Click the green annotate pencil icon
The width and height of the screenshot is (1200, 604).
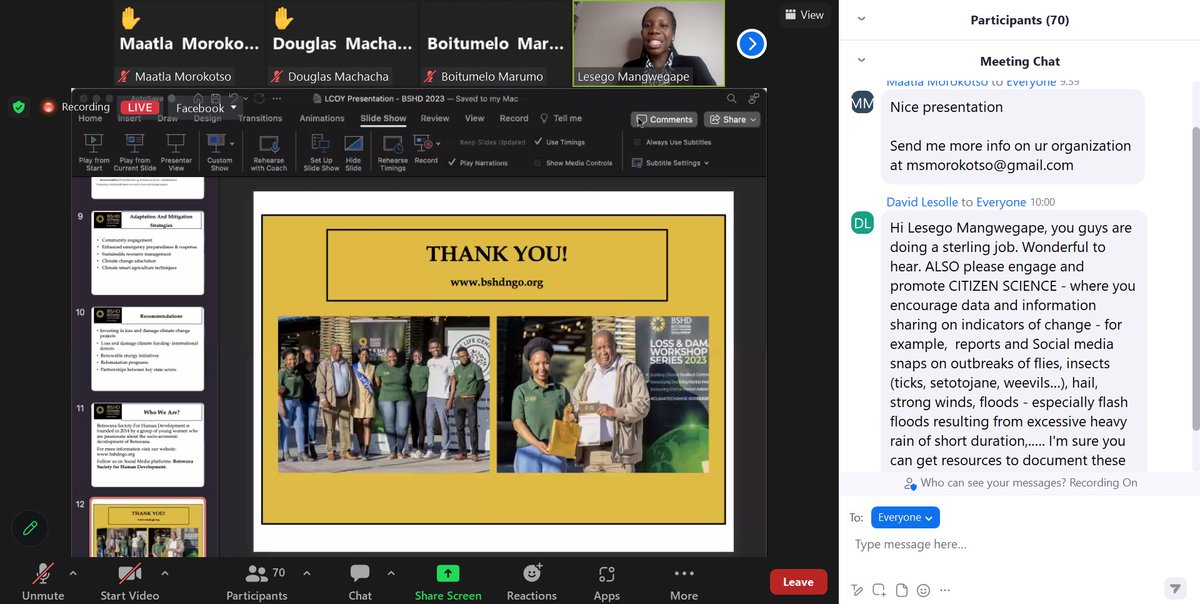(31, 527)
